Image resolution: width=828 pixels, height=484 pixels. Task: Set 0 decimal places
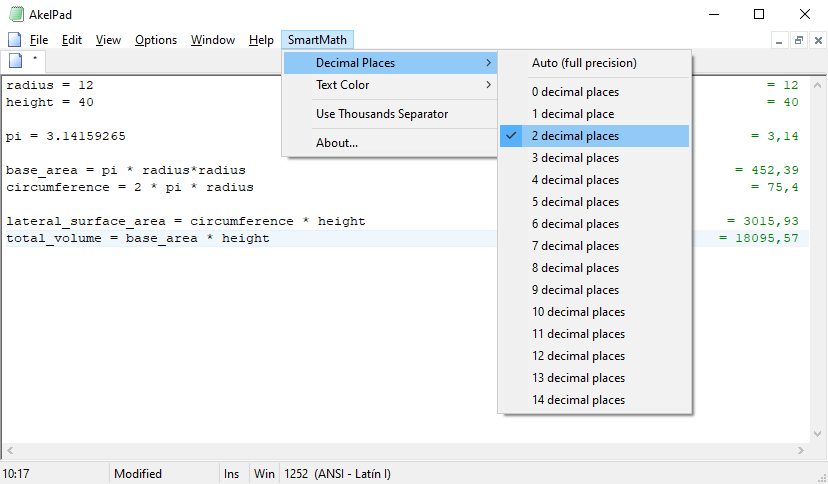pyautogui.click(x=575, y=92)
